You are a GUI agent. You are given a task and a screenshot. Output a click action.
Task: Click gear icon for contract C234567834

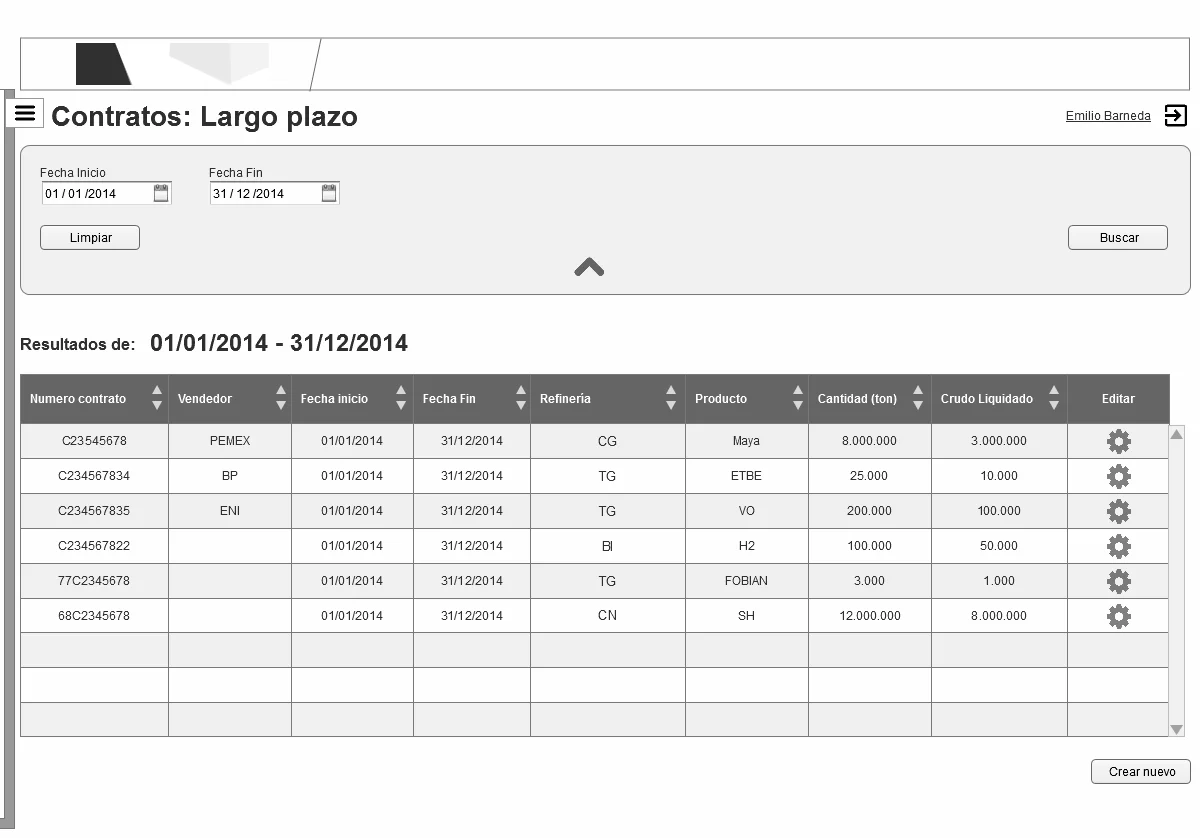(x=1118, y=476)
